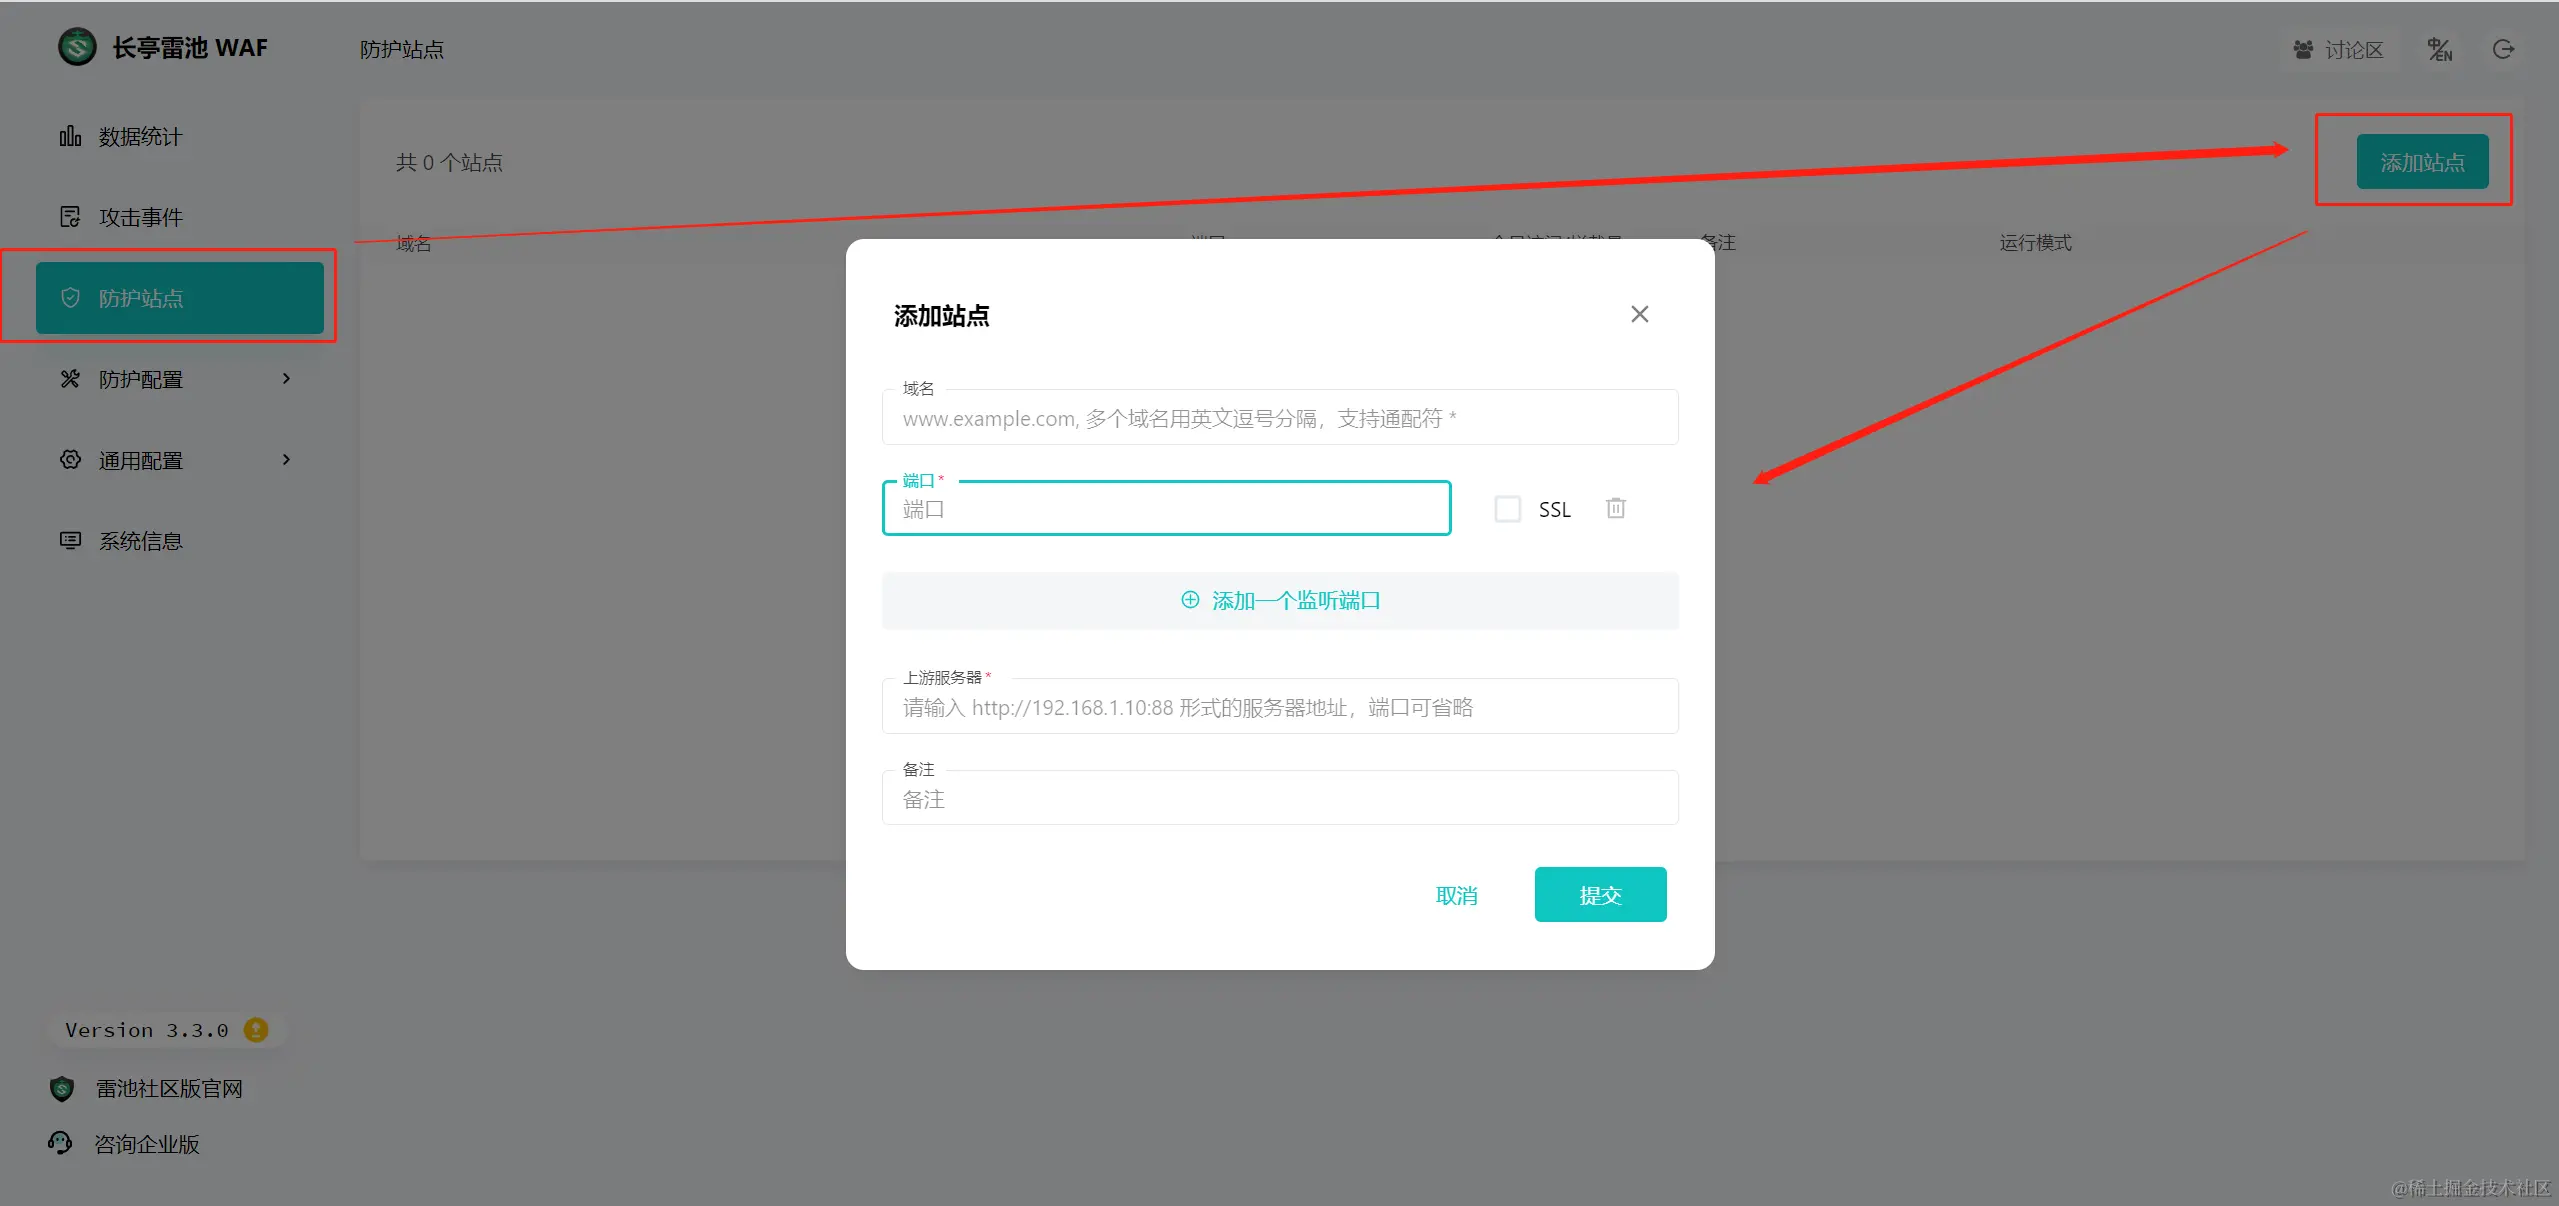
Task: Expand the 通用配置 submenu arrow
Action: (286, 459)
